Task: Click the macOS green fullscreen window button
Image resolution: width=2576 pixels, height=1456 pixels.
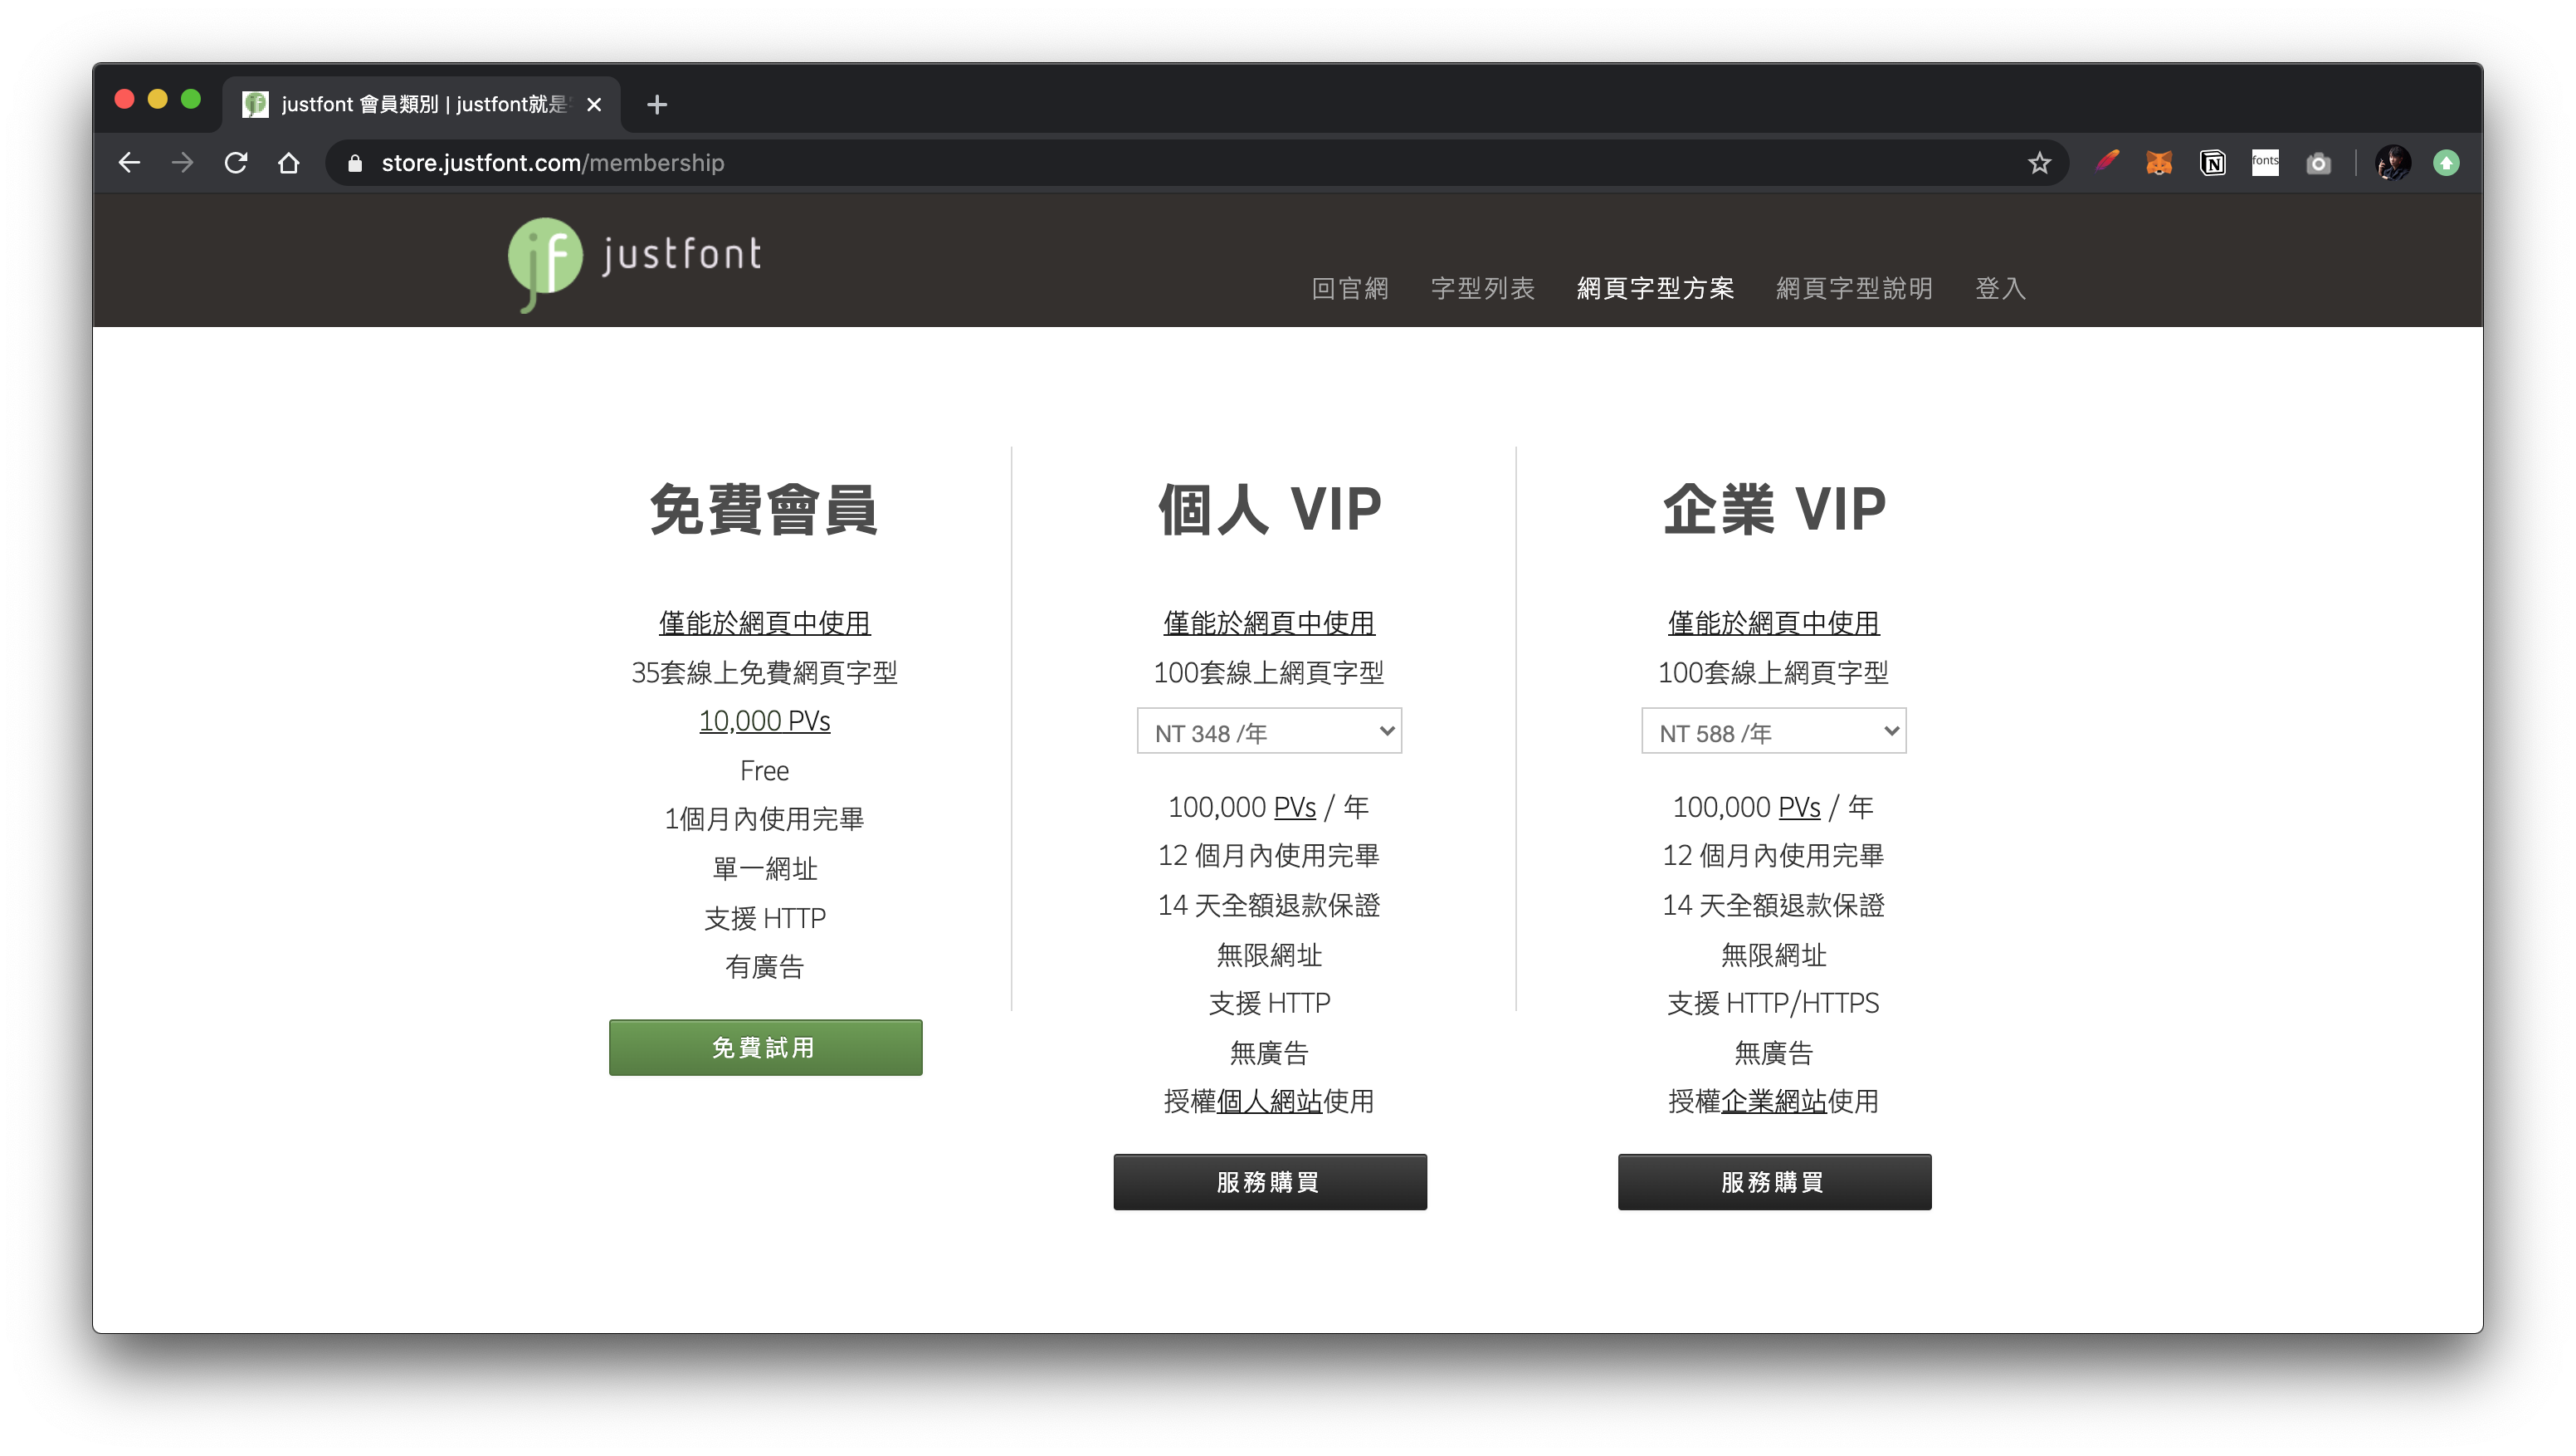Action: 190,99
